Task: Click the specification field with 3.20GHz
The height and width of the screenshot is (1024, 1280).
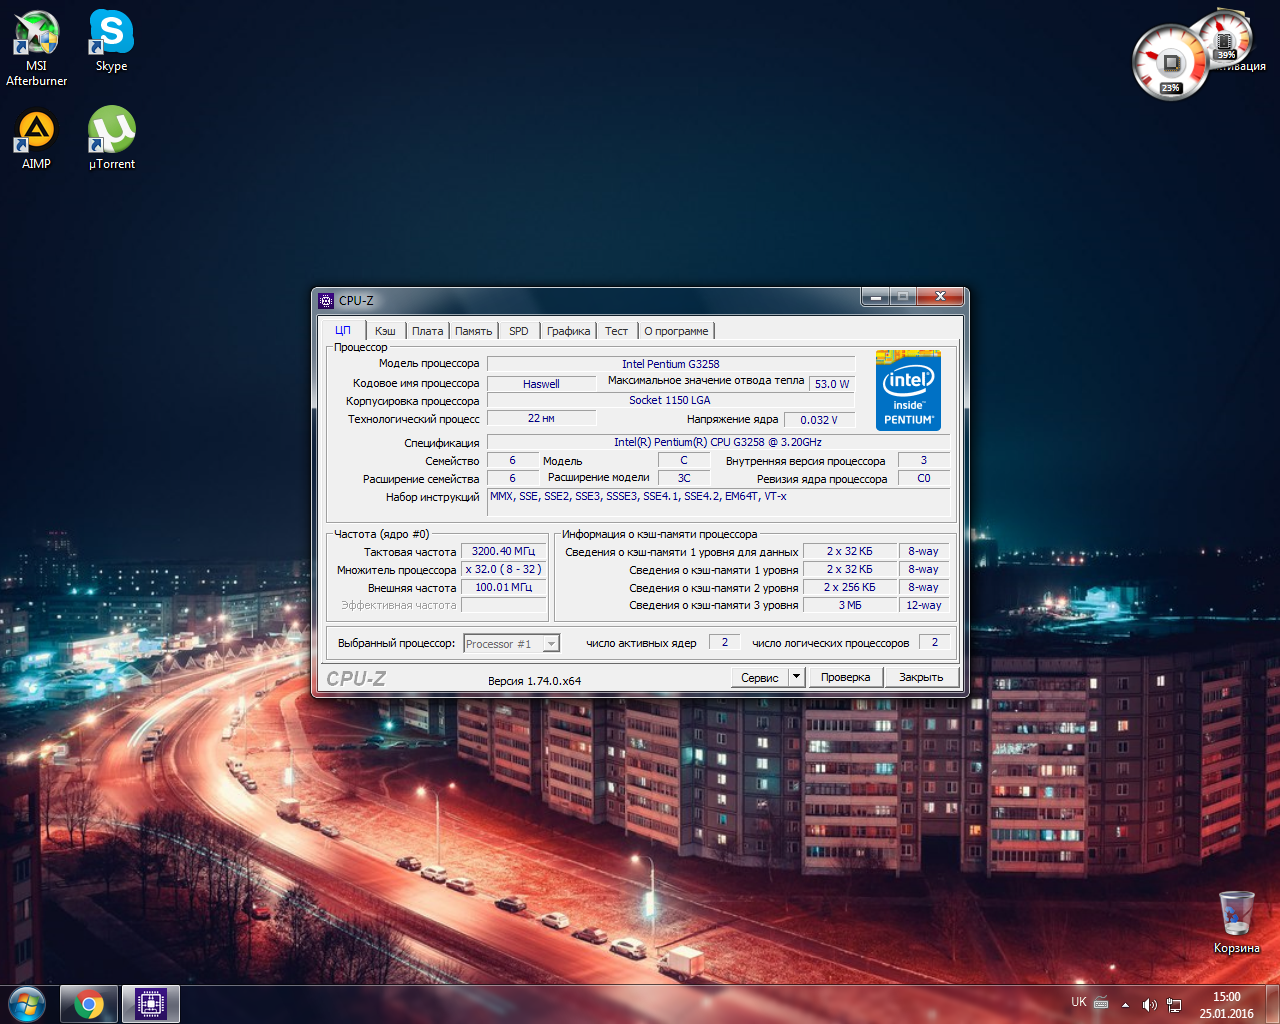Action: pos(718,442)
